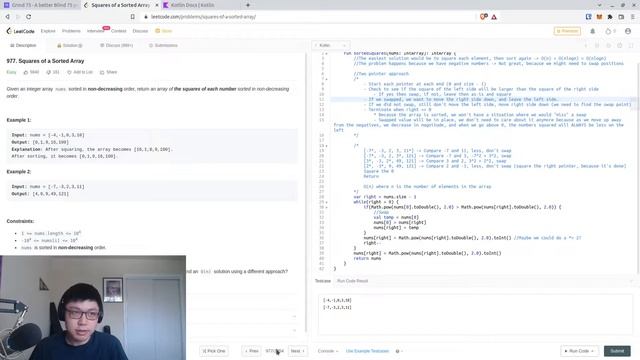Open the tab search chevron in title bar

click(x=599, y=5)
